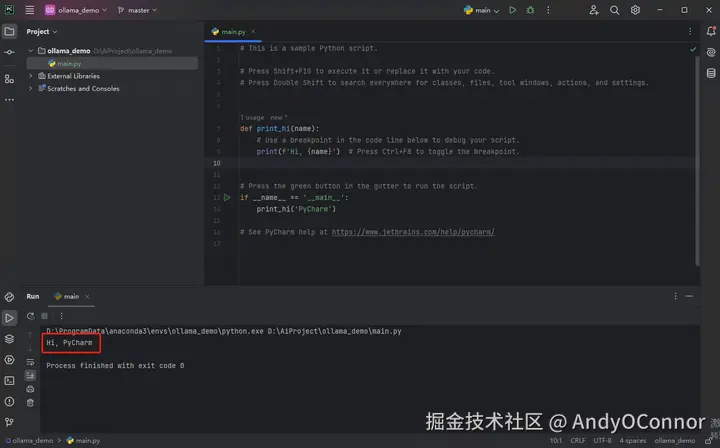The height and width of the screenshot is (448, 720).
Task: Toggle the Project tool window folder icon
Action: (x=9, y=31)
